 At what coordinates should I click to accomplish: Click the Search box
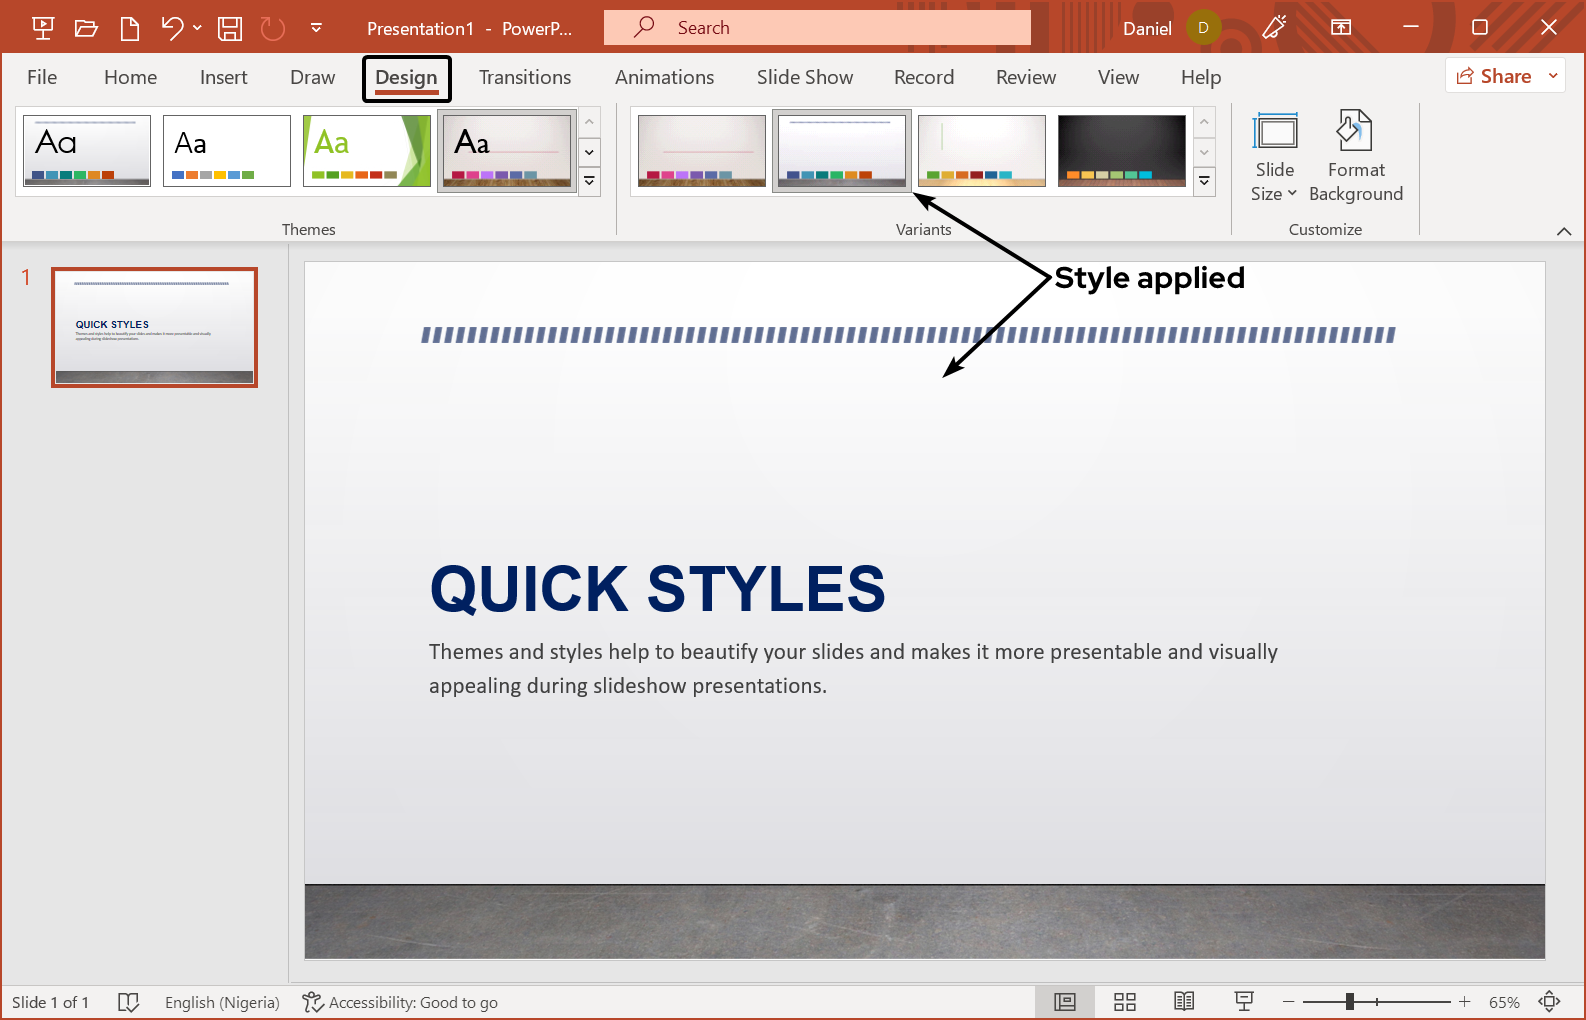tap(817, 28)
